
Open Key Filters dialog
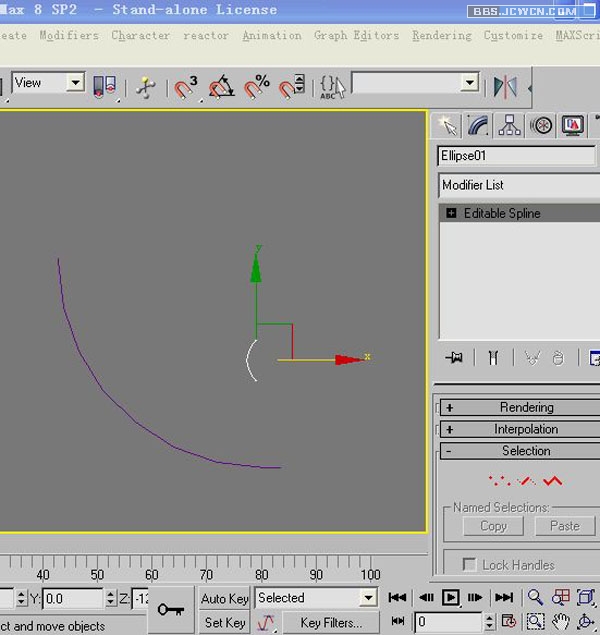pyautogui.click(x=331, y=622)
